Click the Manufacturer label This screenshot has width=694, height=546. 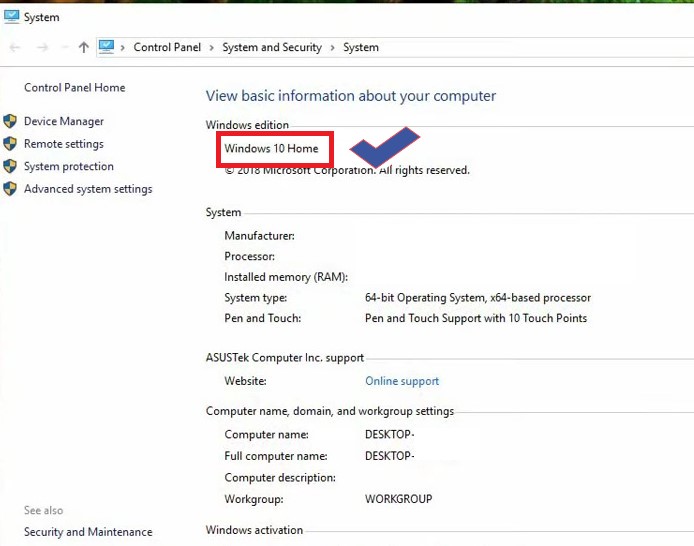(x=259, y=236)
